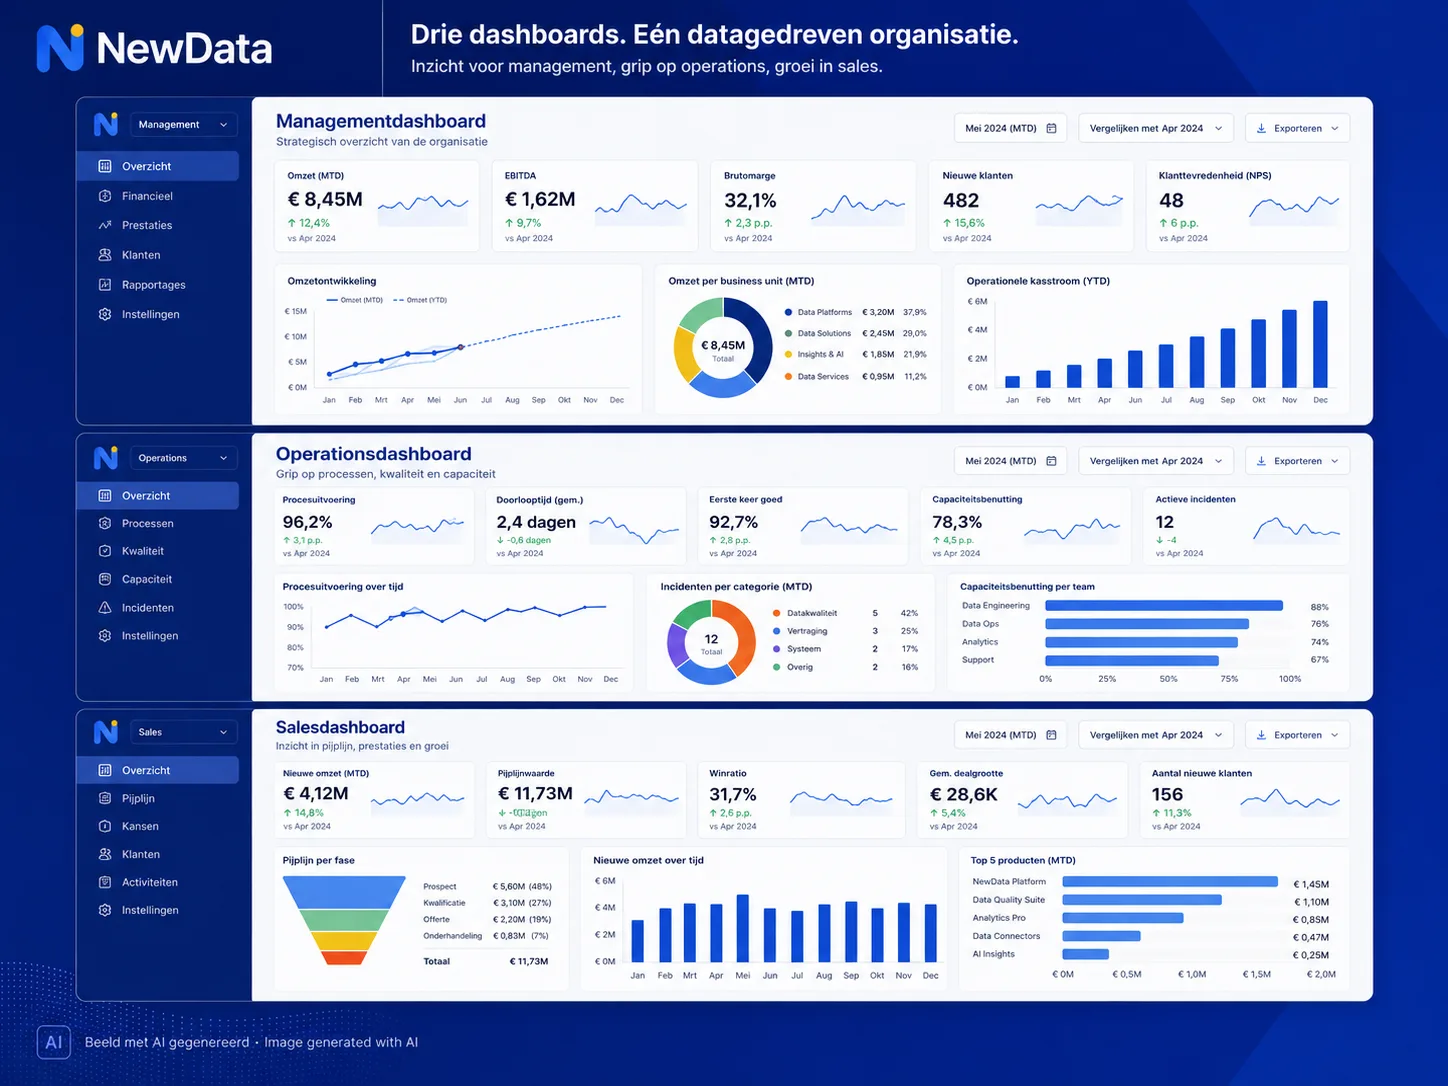Click Insights & AI yellow legend dot
This screenshot has width=1448, height=1086.
pos(788,354)
